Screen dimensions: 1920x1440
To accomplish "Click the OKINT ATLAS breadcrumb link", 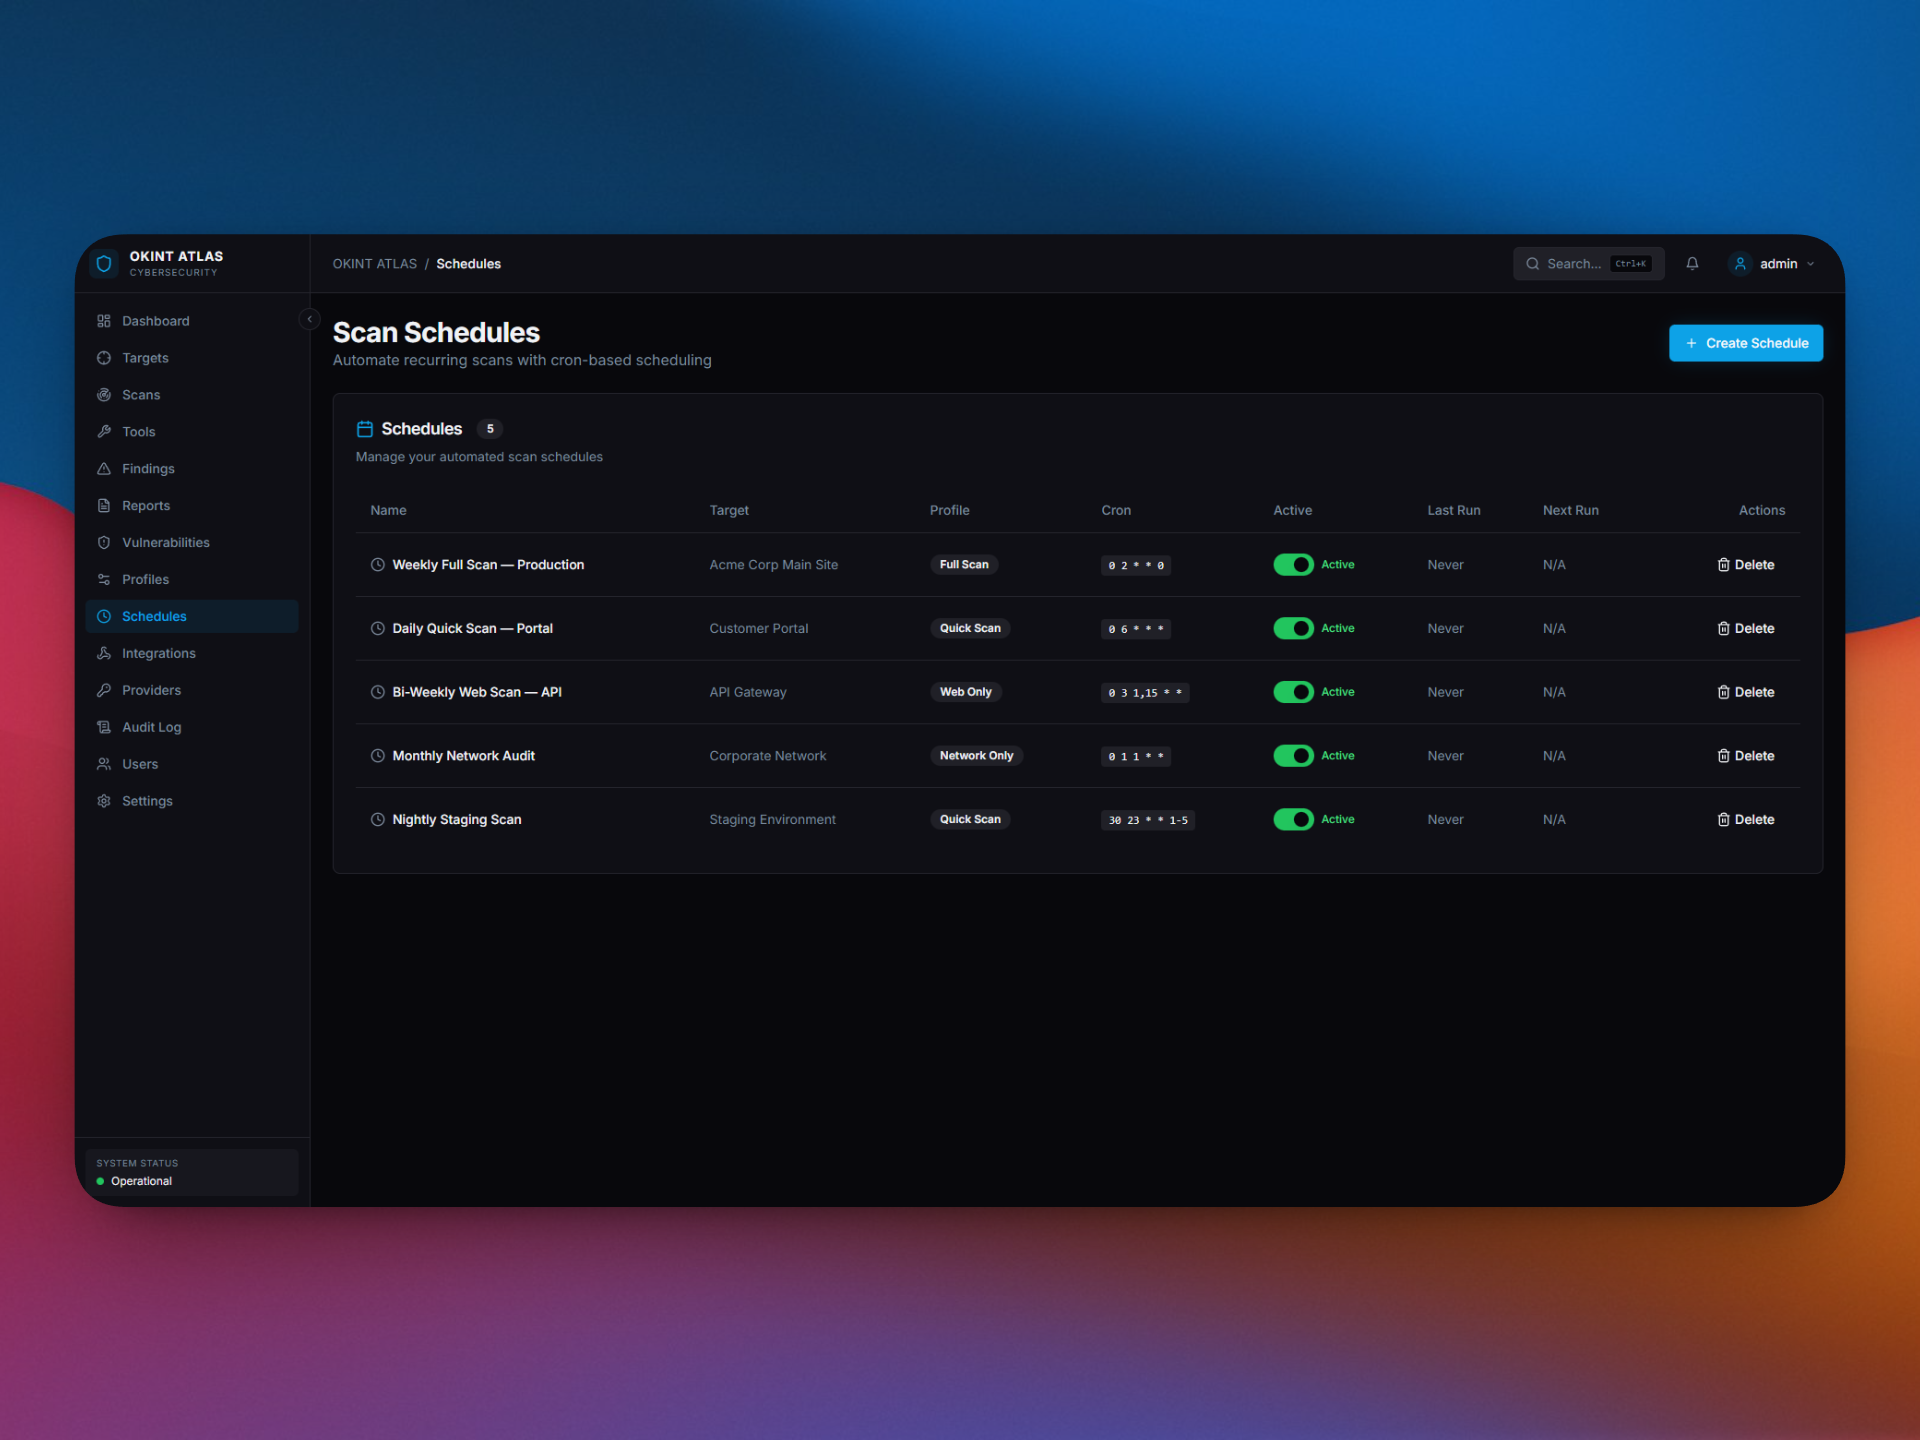I will pos(375,263).
